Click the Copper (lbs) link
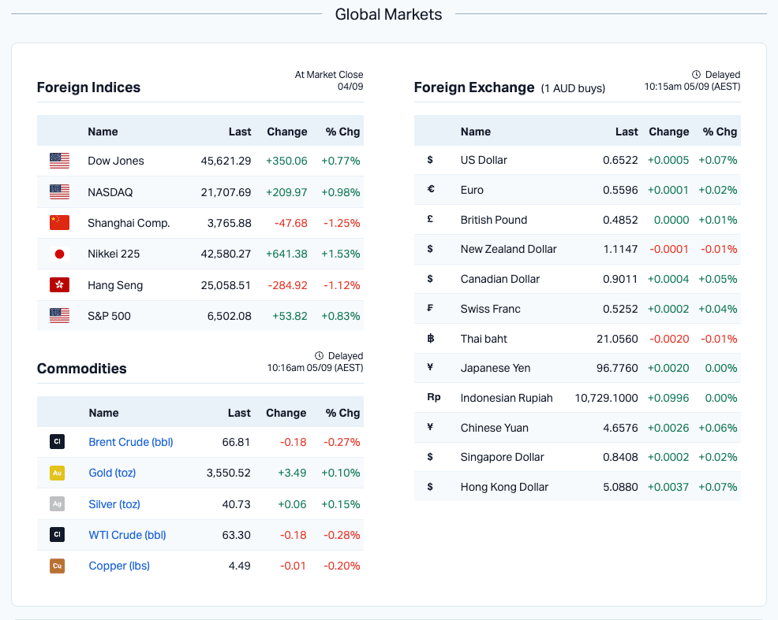Image resolution: width=778 pixels, height=620 pixels. click(x=120, y=566)
